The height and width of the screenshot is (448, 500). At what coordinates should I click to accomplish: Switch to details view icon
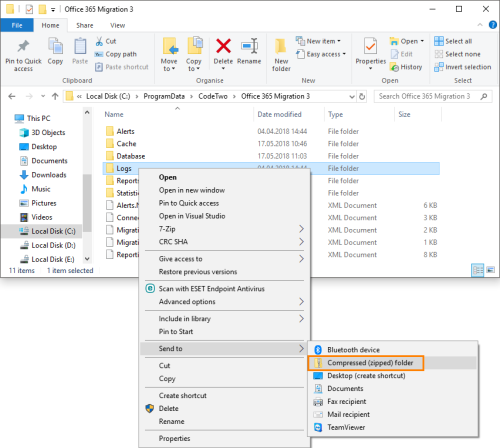[x=477, y=270]
